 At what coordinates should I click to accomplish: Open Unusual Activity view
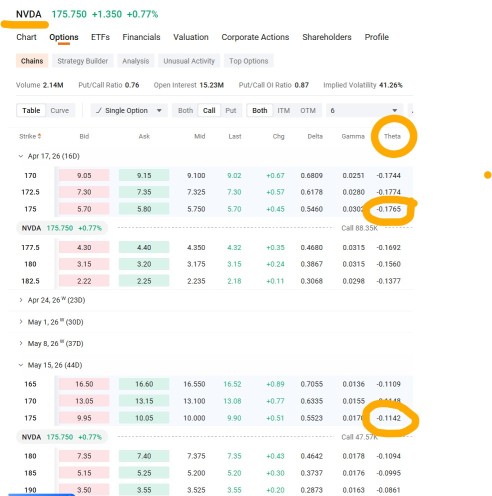click(x=189, y=61)
